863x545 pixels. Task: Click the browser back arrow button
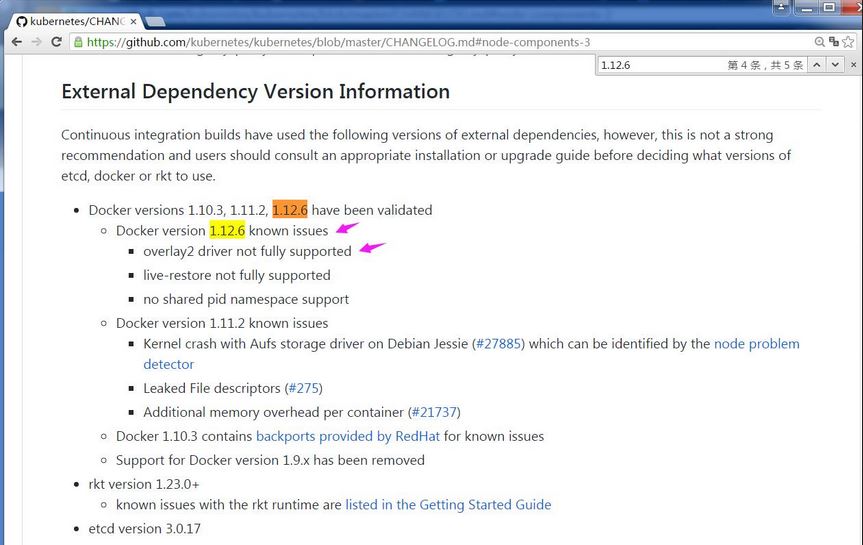[x=16, y=42]
